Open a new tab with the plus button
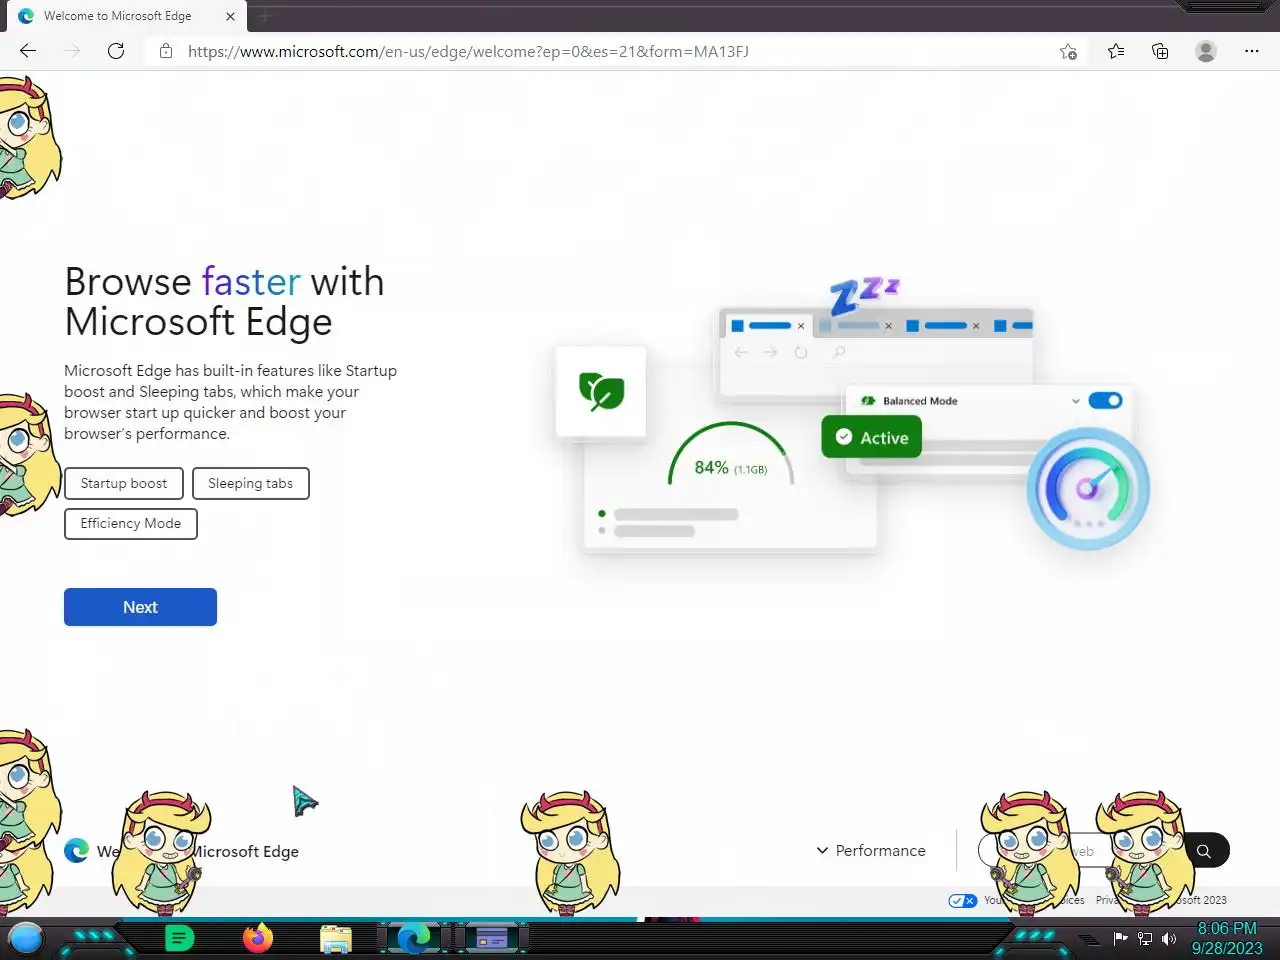Viewport: 1280px width, 960px height. 265,16
